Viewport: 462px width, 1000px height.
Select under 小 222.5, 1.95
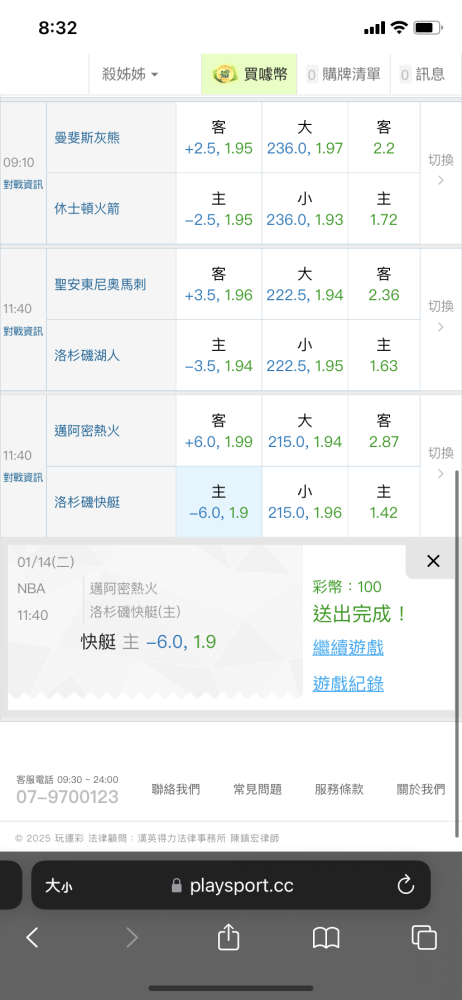[x=305, y=355]
